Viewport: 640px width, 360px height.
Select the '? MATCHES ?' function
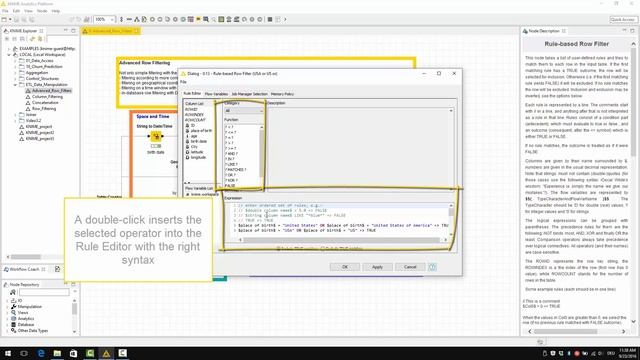point(236,169)
